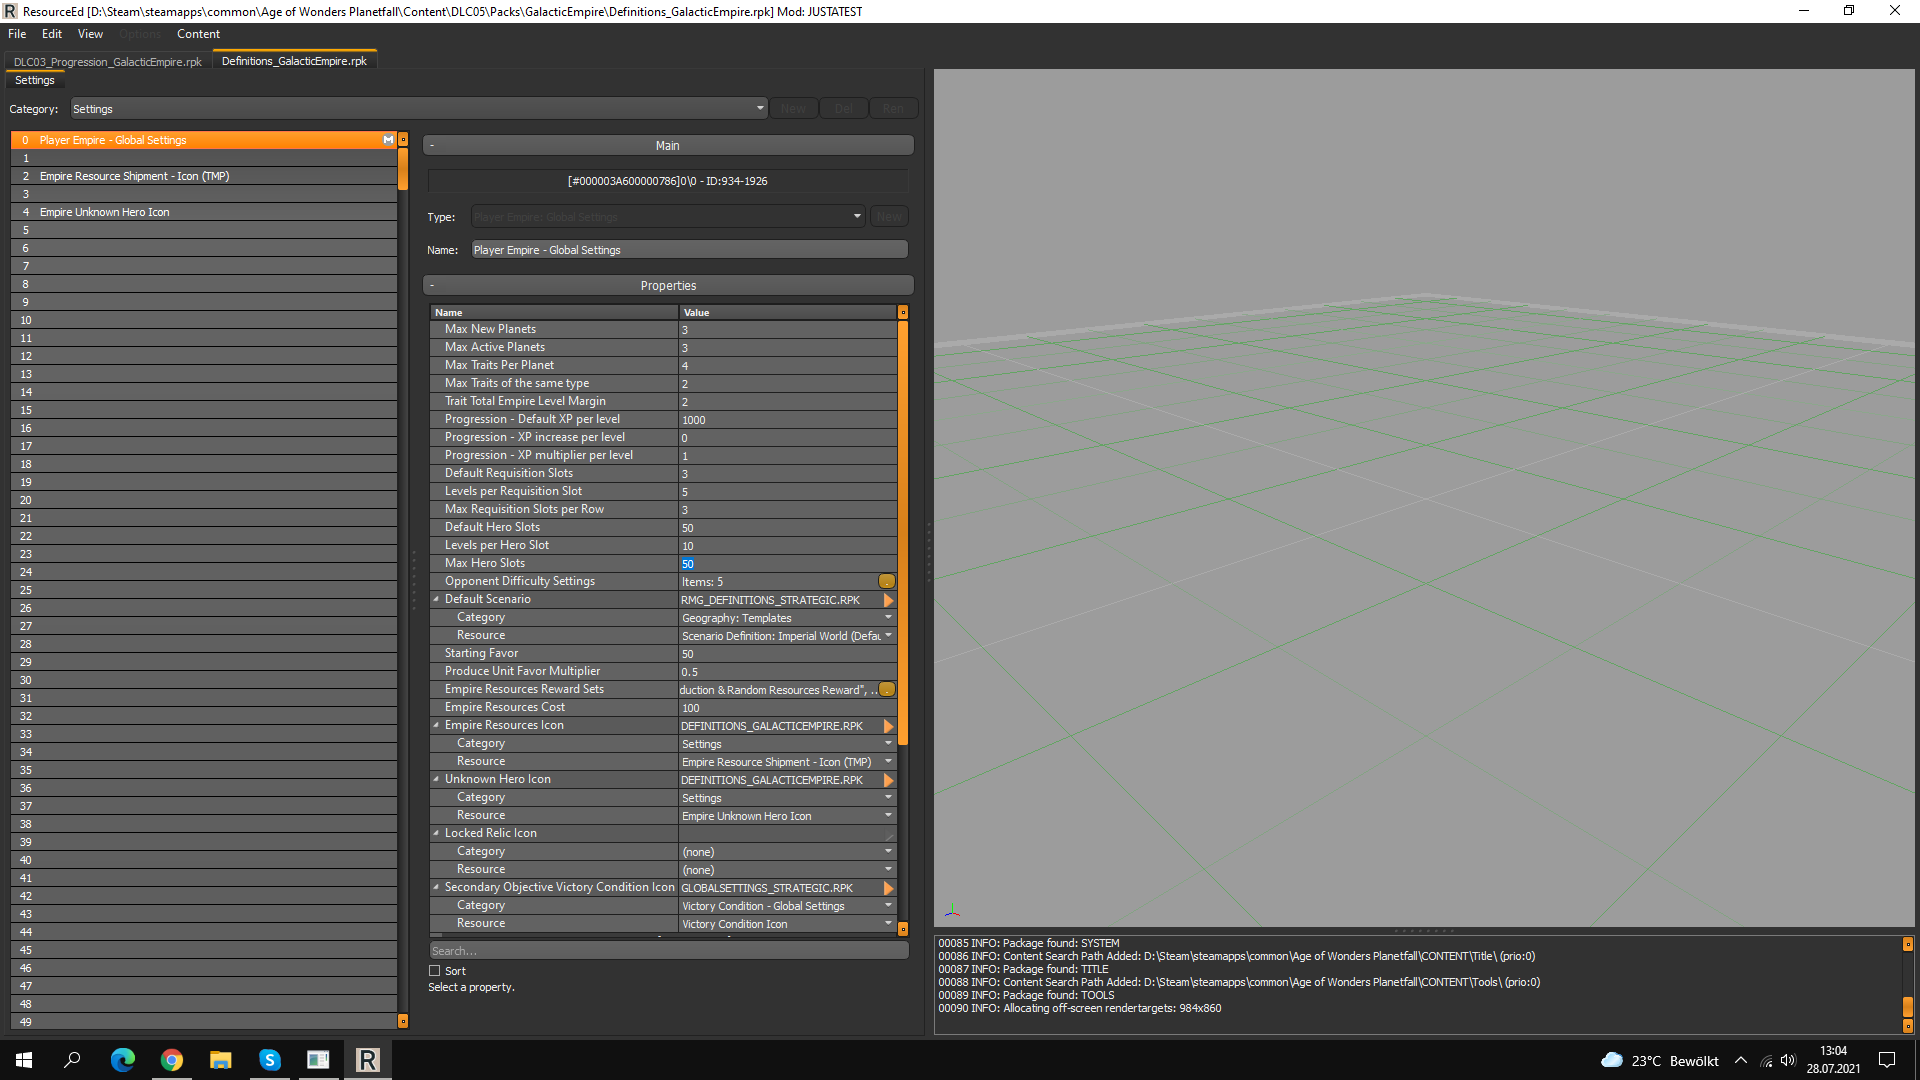Screen dimensions: 1920x1080
Task: Open the Empire Resources Reward Sets editor button
Action: click(887, 689)
